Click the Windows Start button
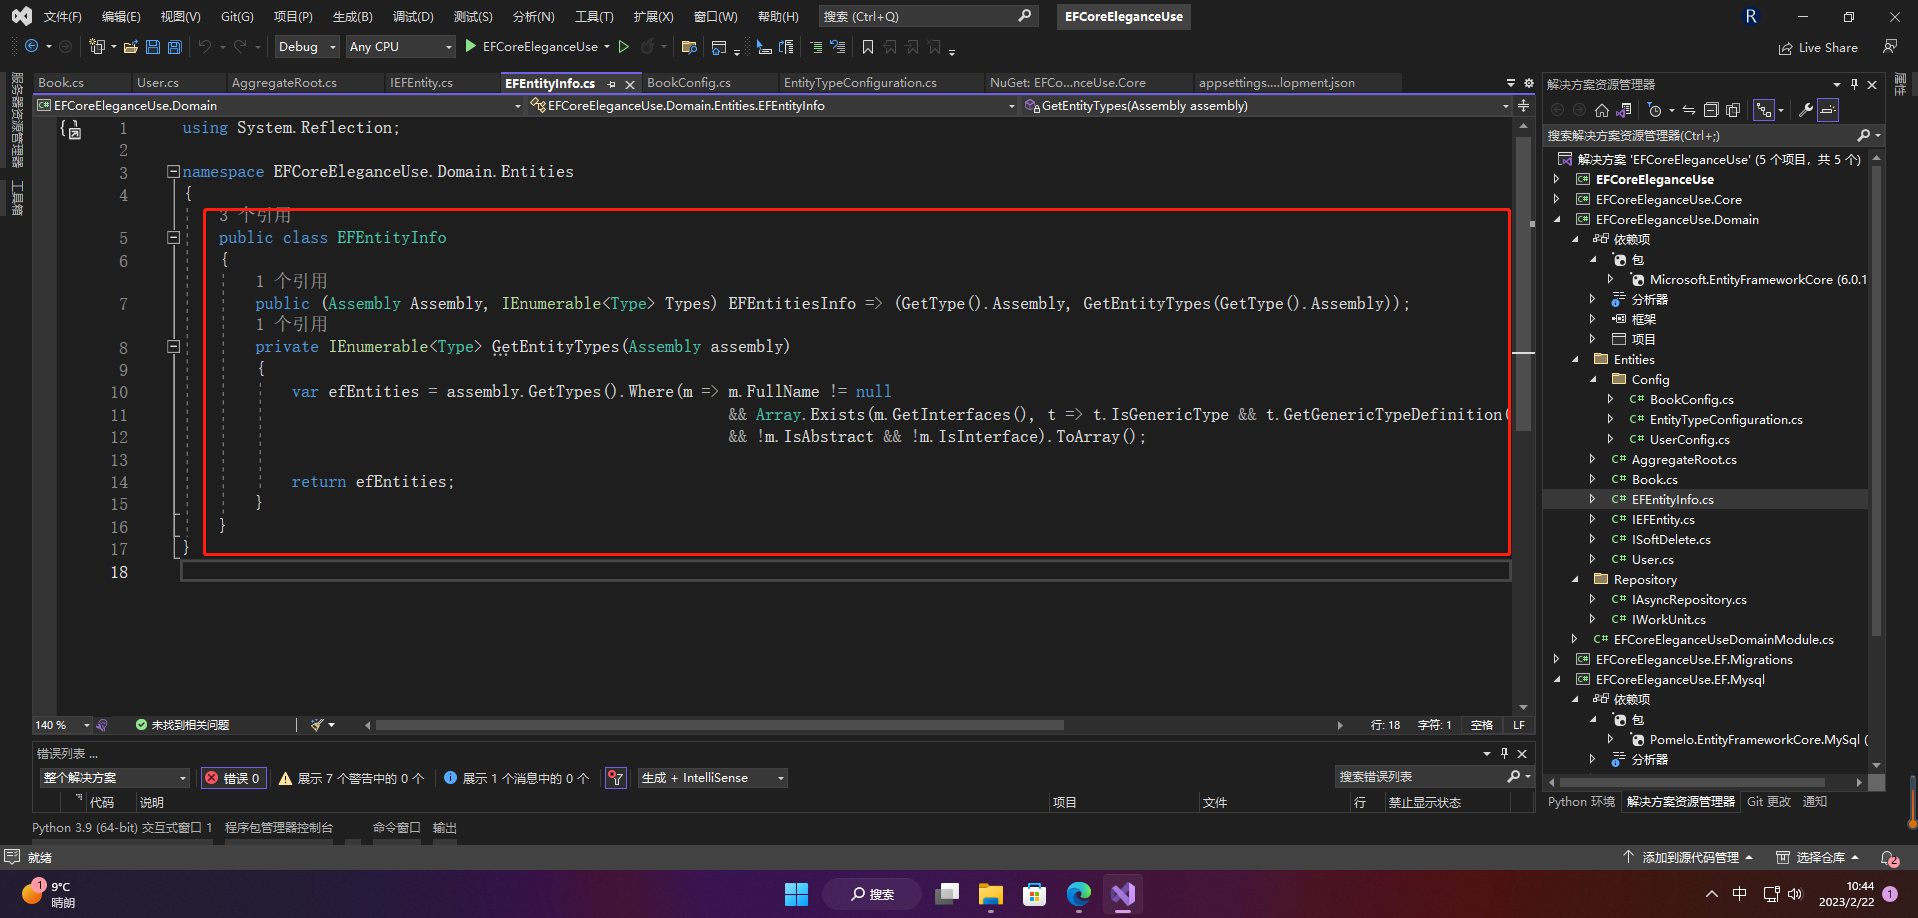The image size is (1918, 918). pos(796,893)
